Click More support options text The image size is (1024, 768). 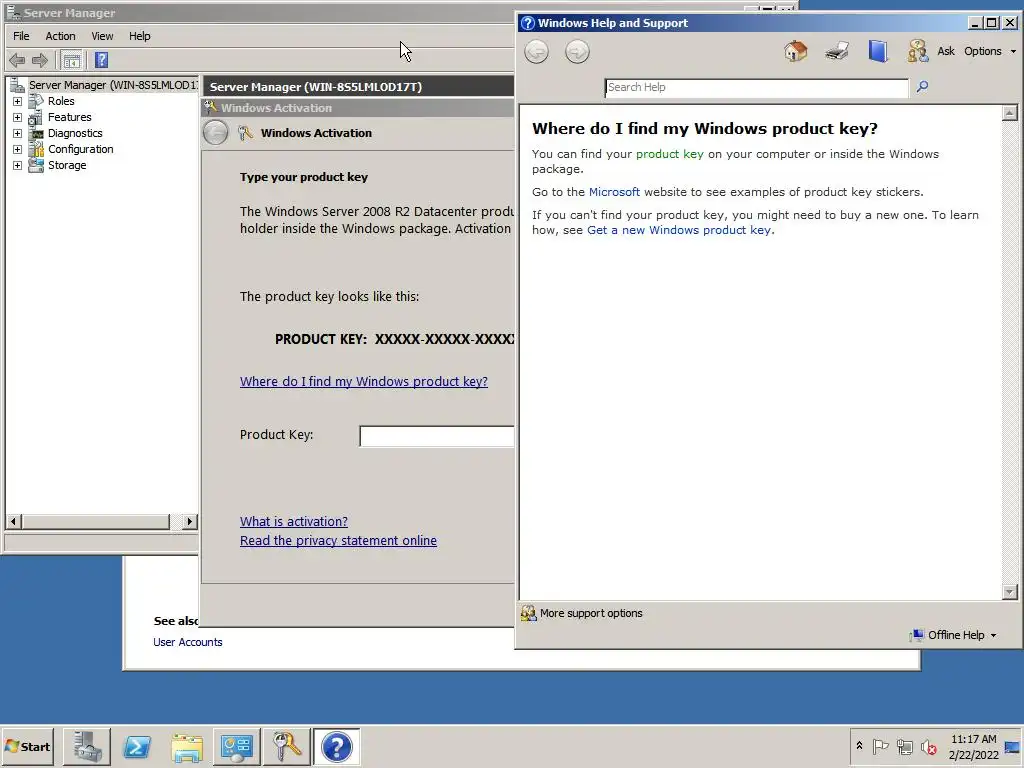tap(591, 613)
